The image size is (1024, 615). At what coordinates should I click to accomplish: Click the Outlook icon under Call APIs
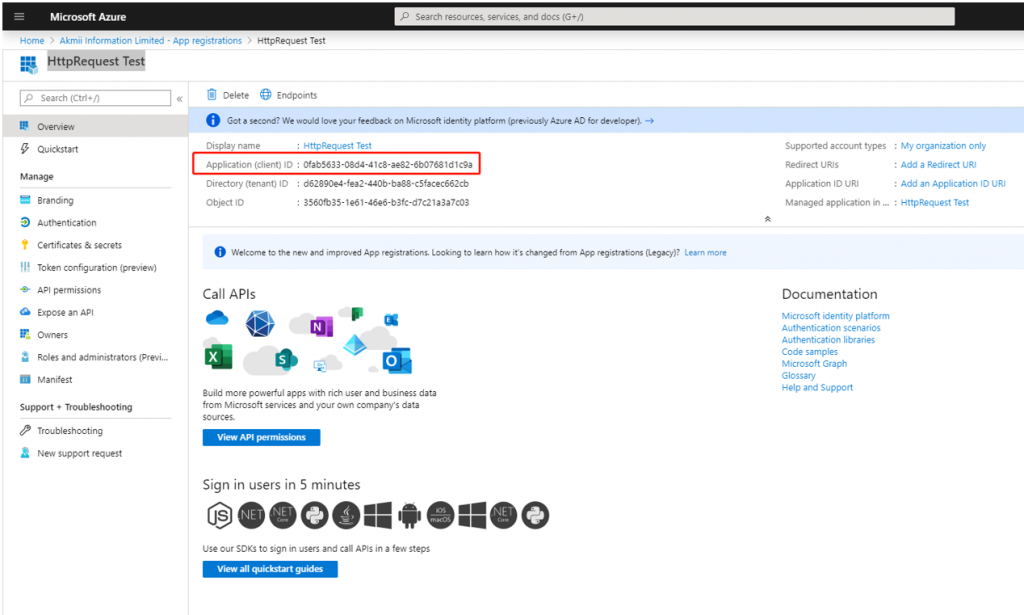[x=397, y=360]
